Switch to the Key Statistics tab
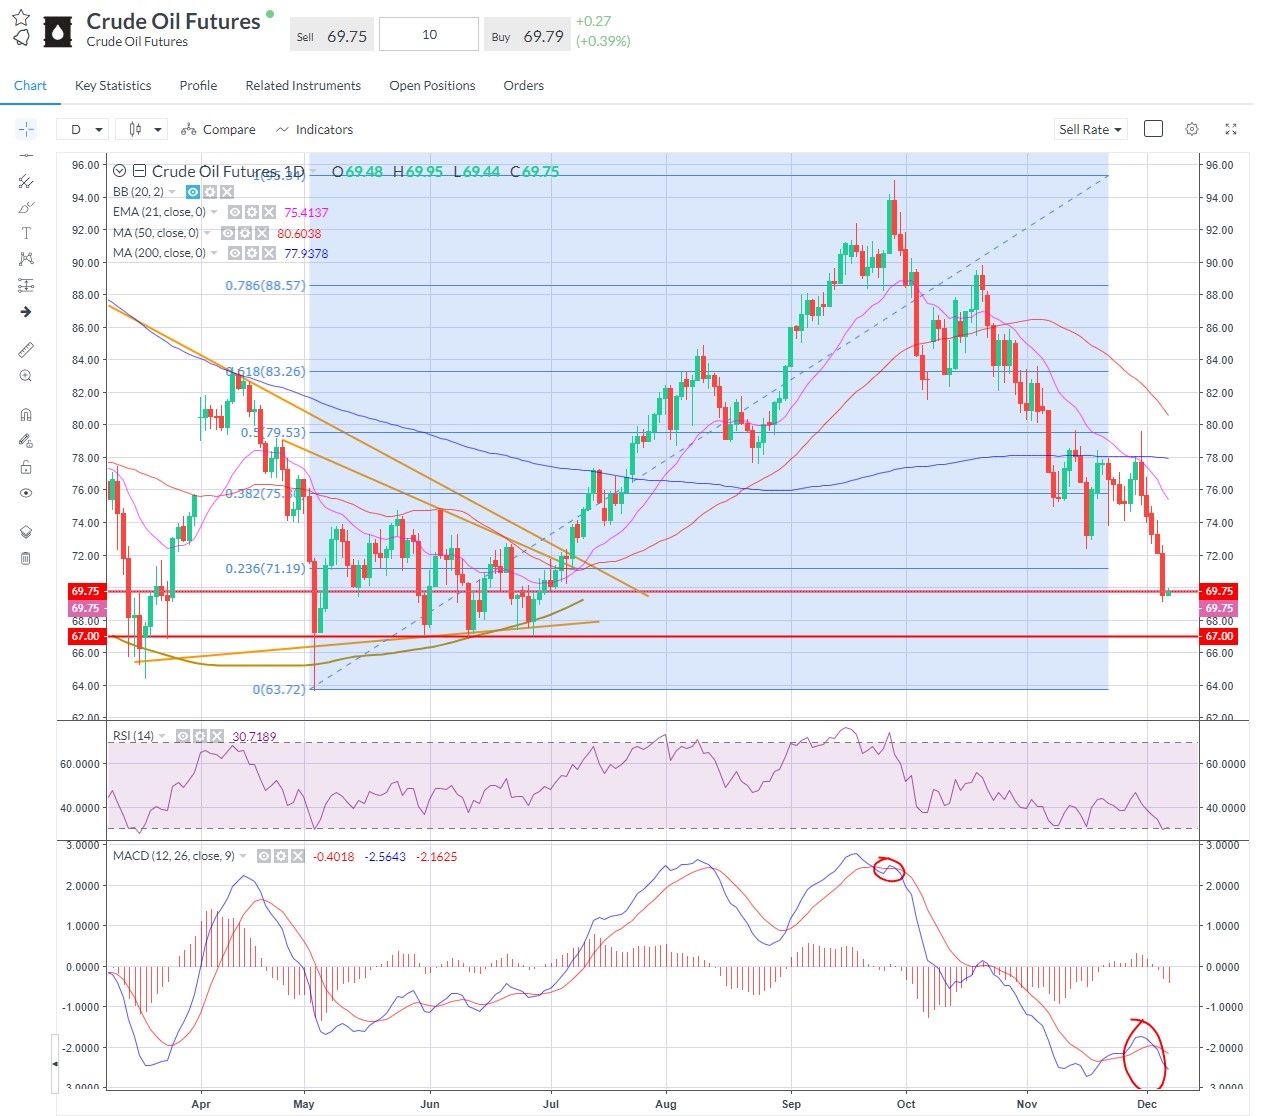This screenshot has height=1116, width=1263. point(112,85)
